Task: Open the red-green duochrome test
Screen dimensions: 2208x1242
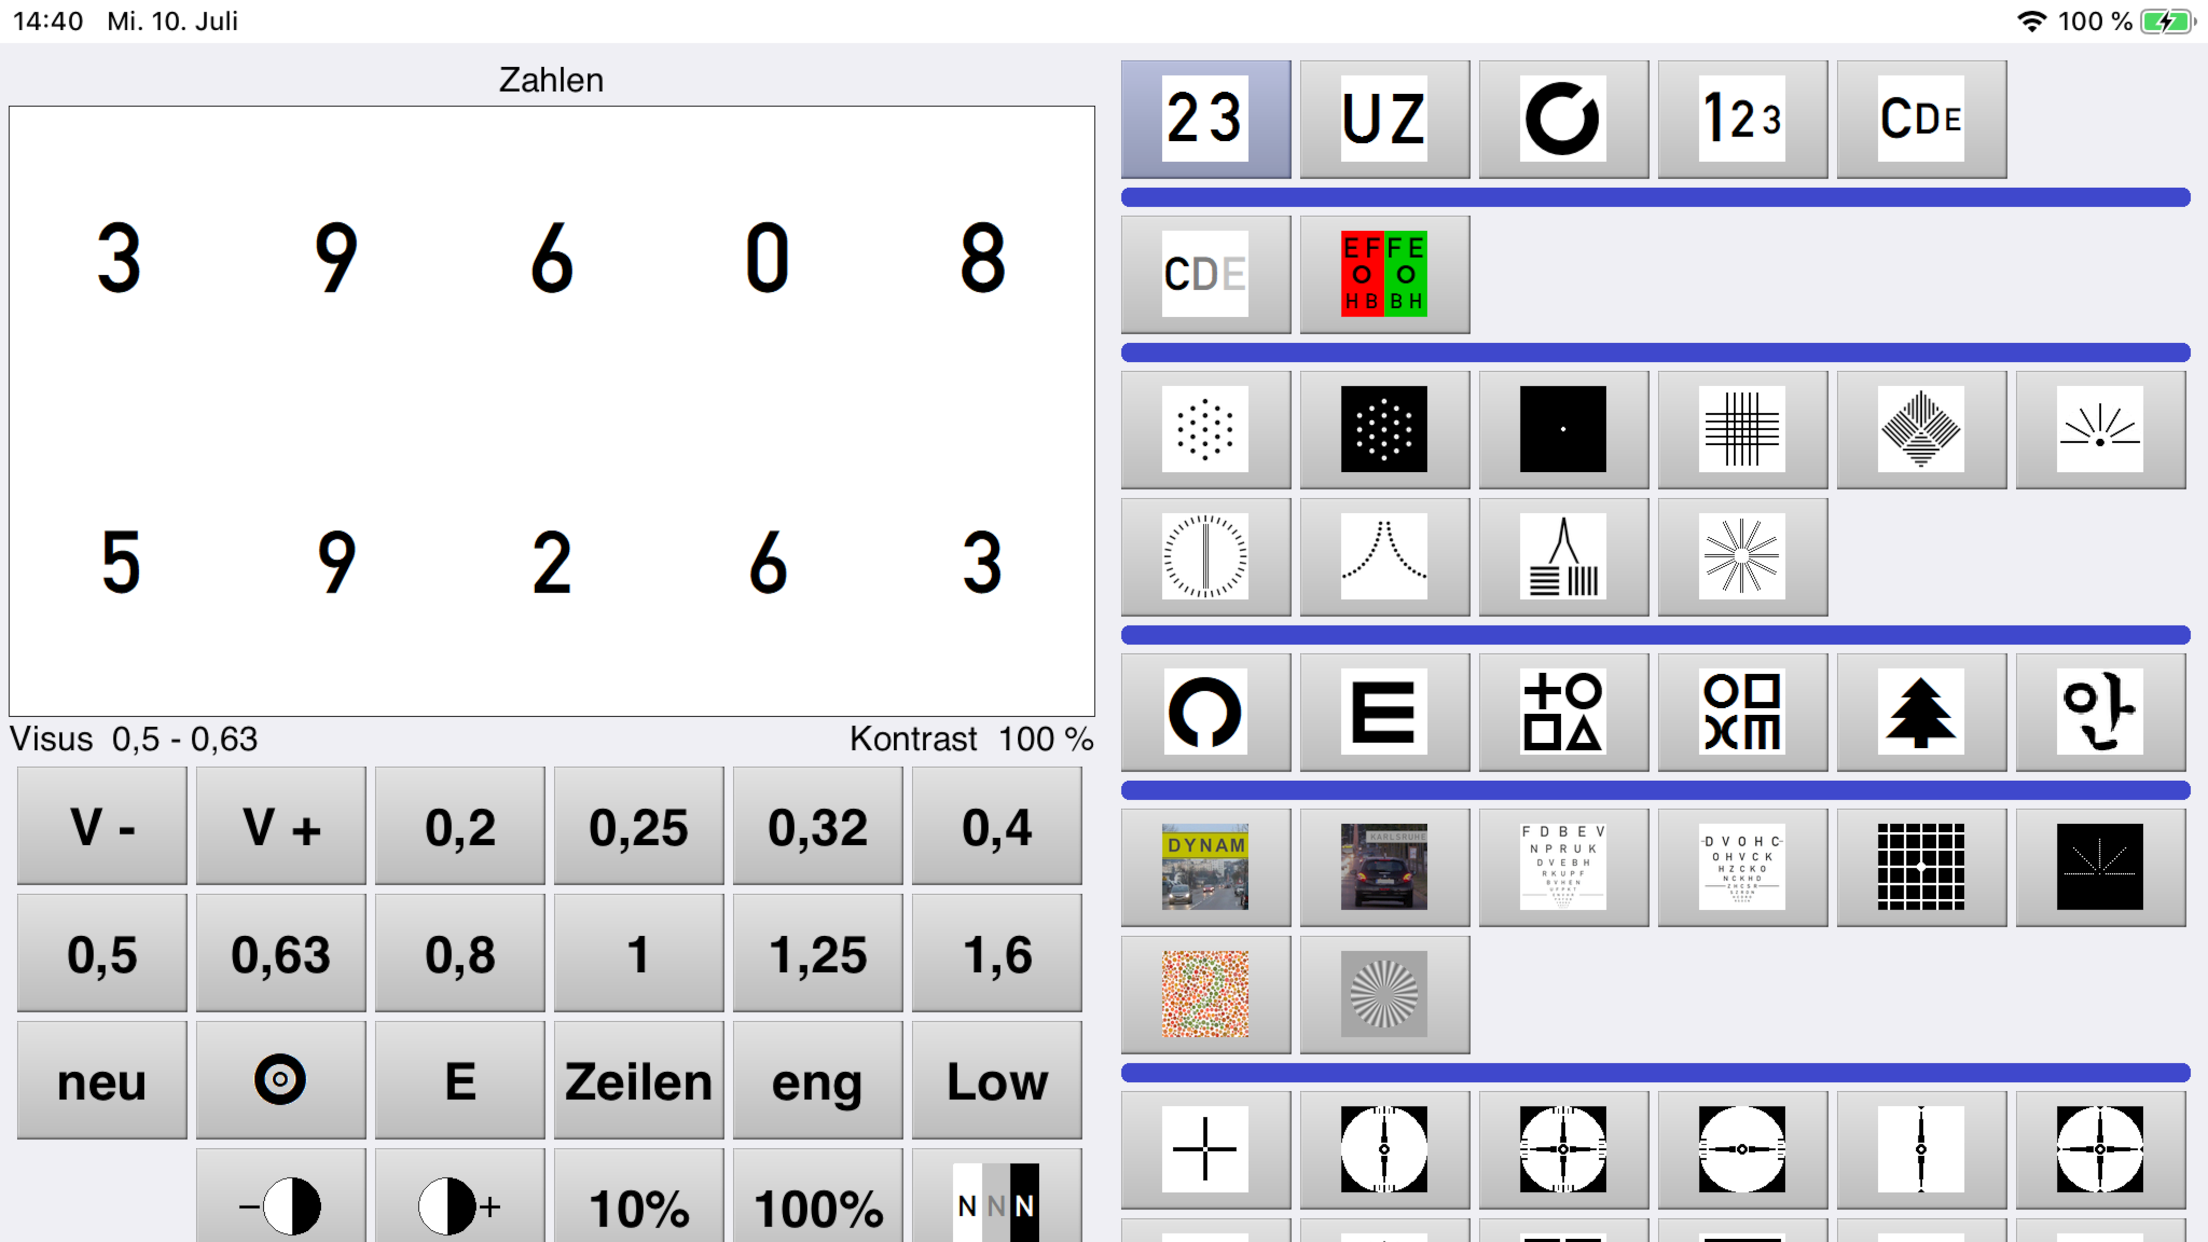Action: [x=1384, y=274]
